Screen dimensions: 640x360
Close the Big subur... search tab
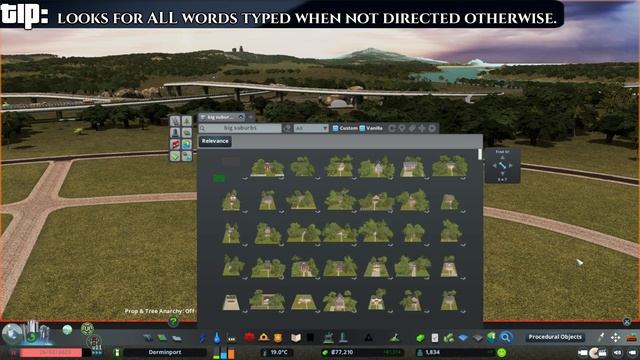[x=241, y=118]
